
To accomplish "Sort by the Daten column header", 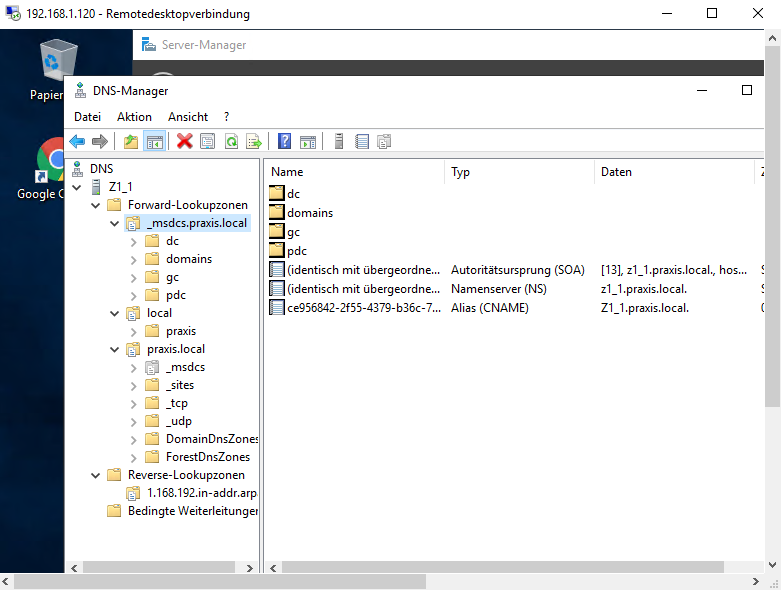I will click(674, 172).
